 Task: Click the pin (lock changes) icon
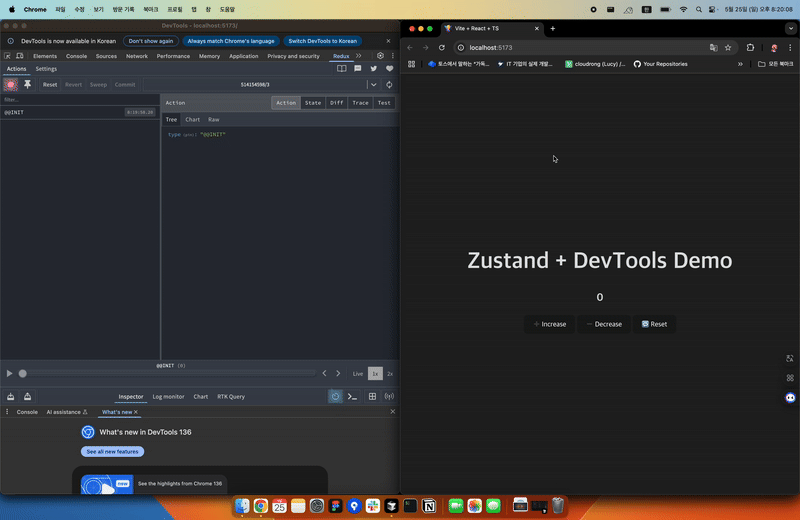[x=28, y=84]
